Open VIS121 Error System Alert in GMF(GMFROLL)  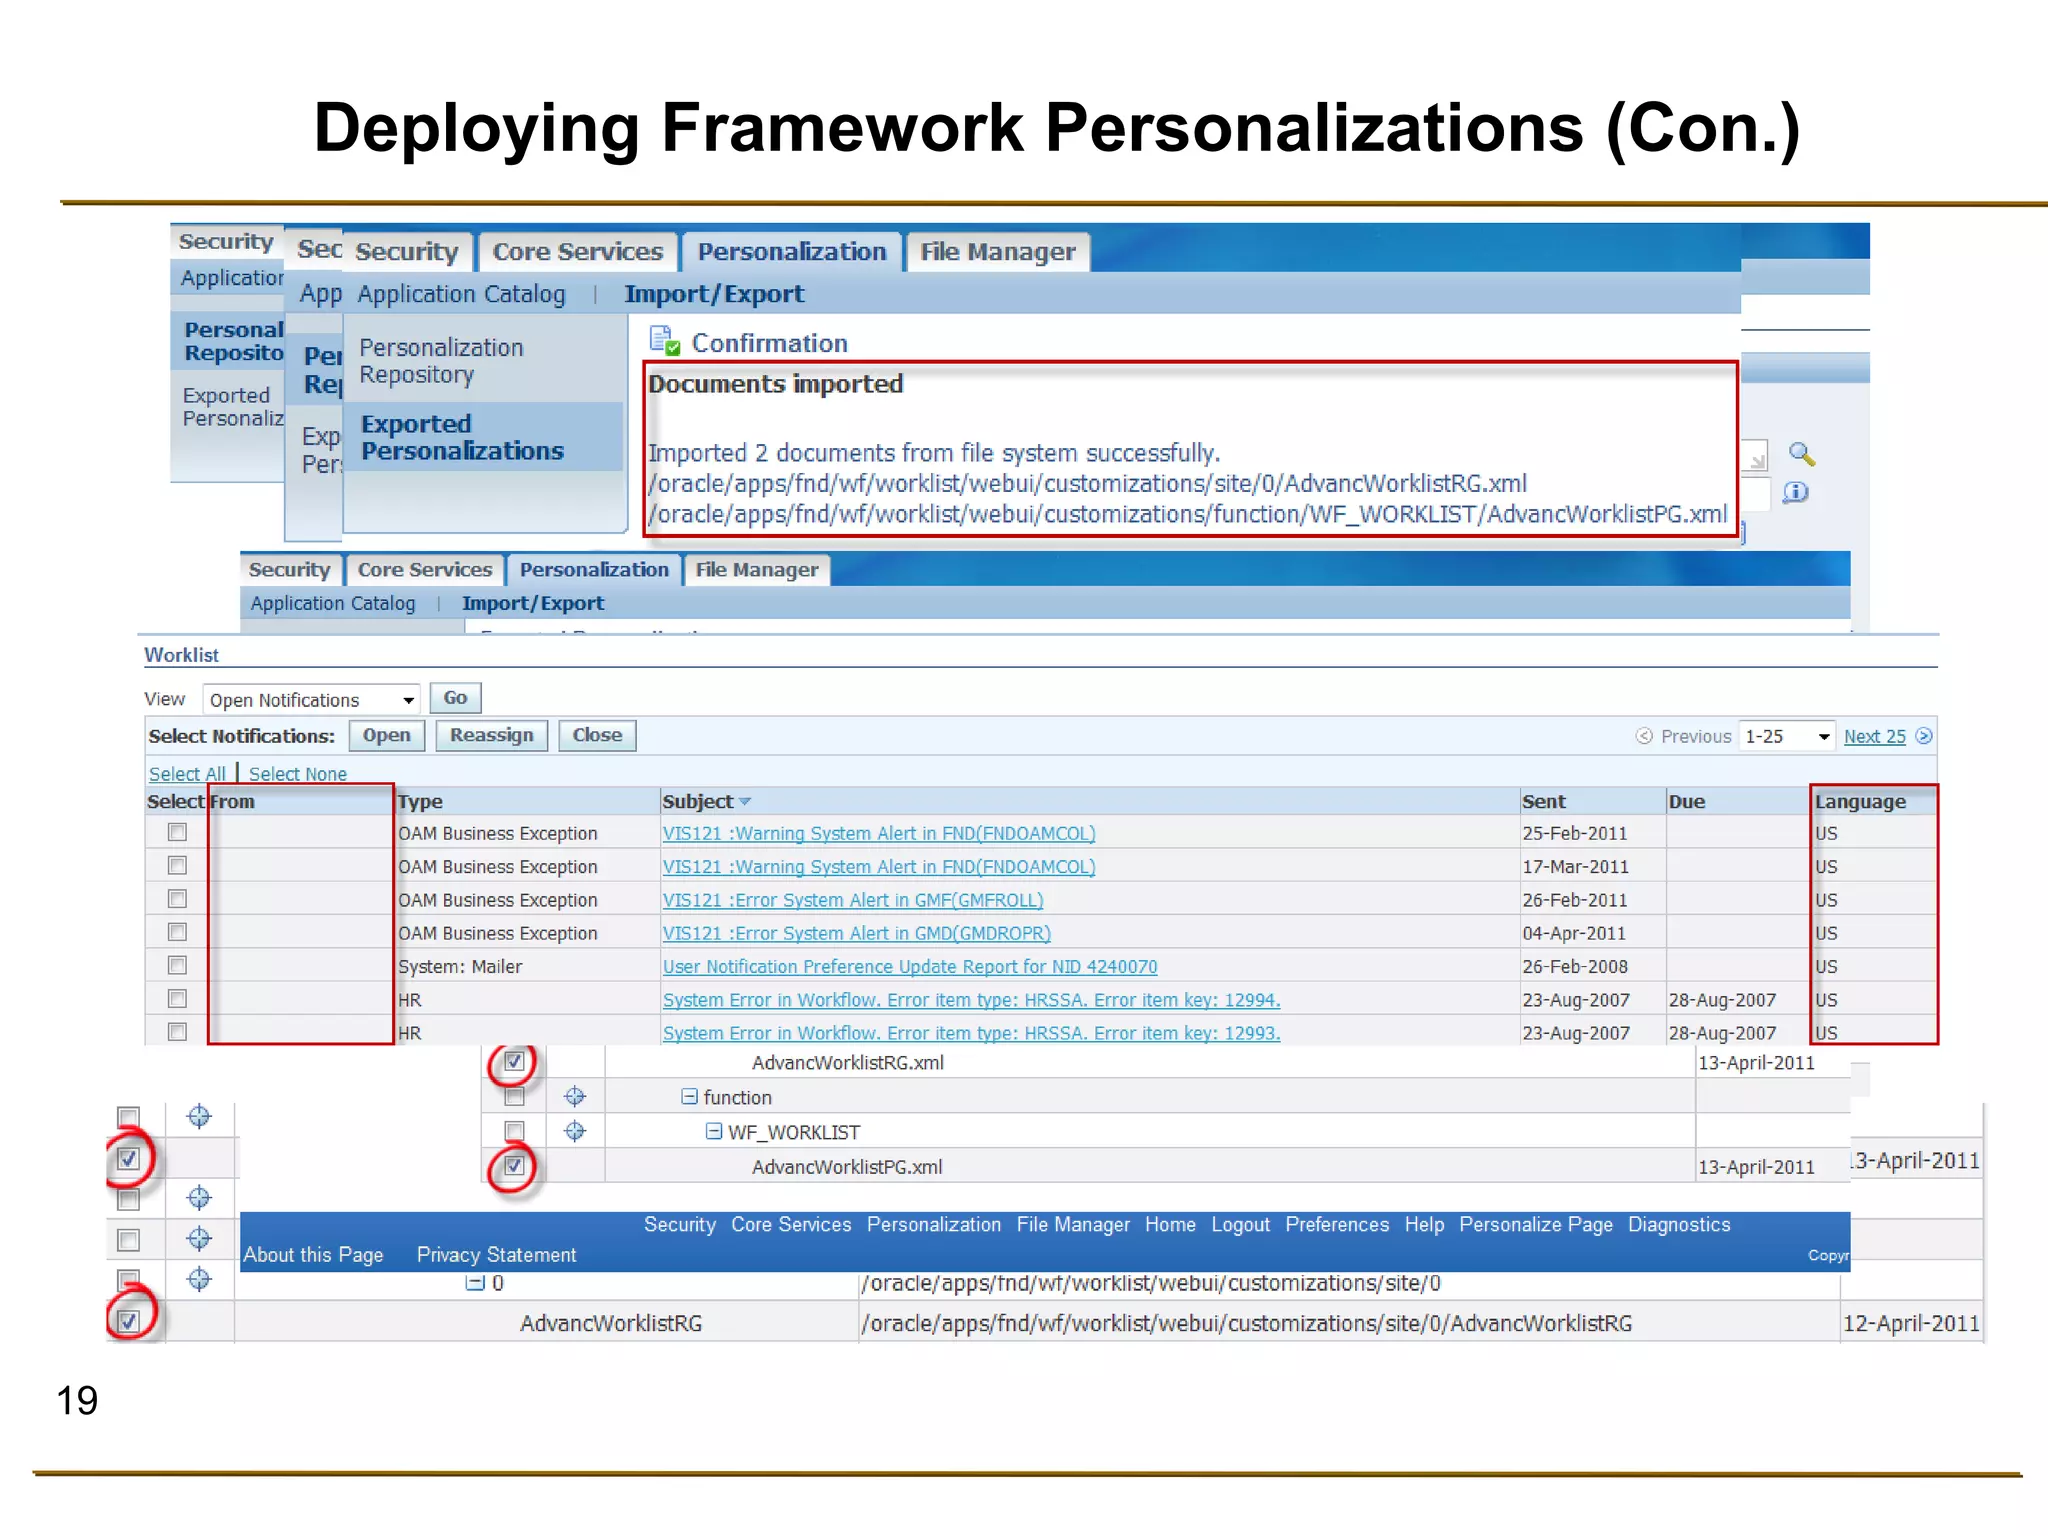click(x=852, y=900)
